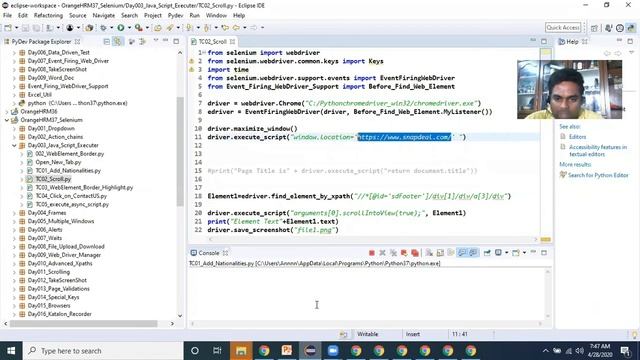640x360 pixels.
Task: Open the Zoom app taskbar icon
Action: pos(333,351)
